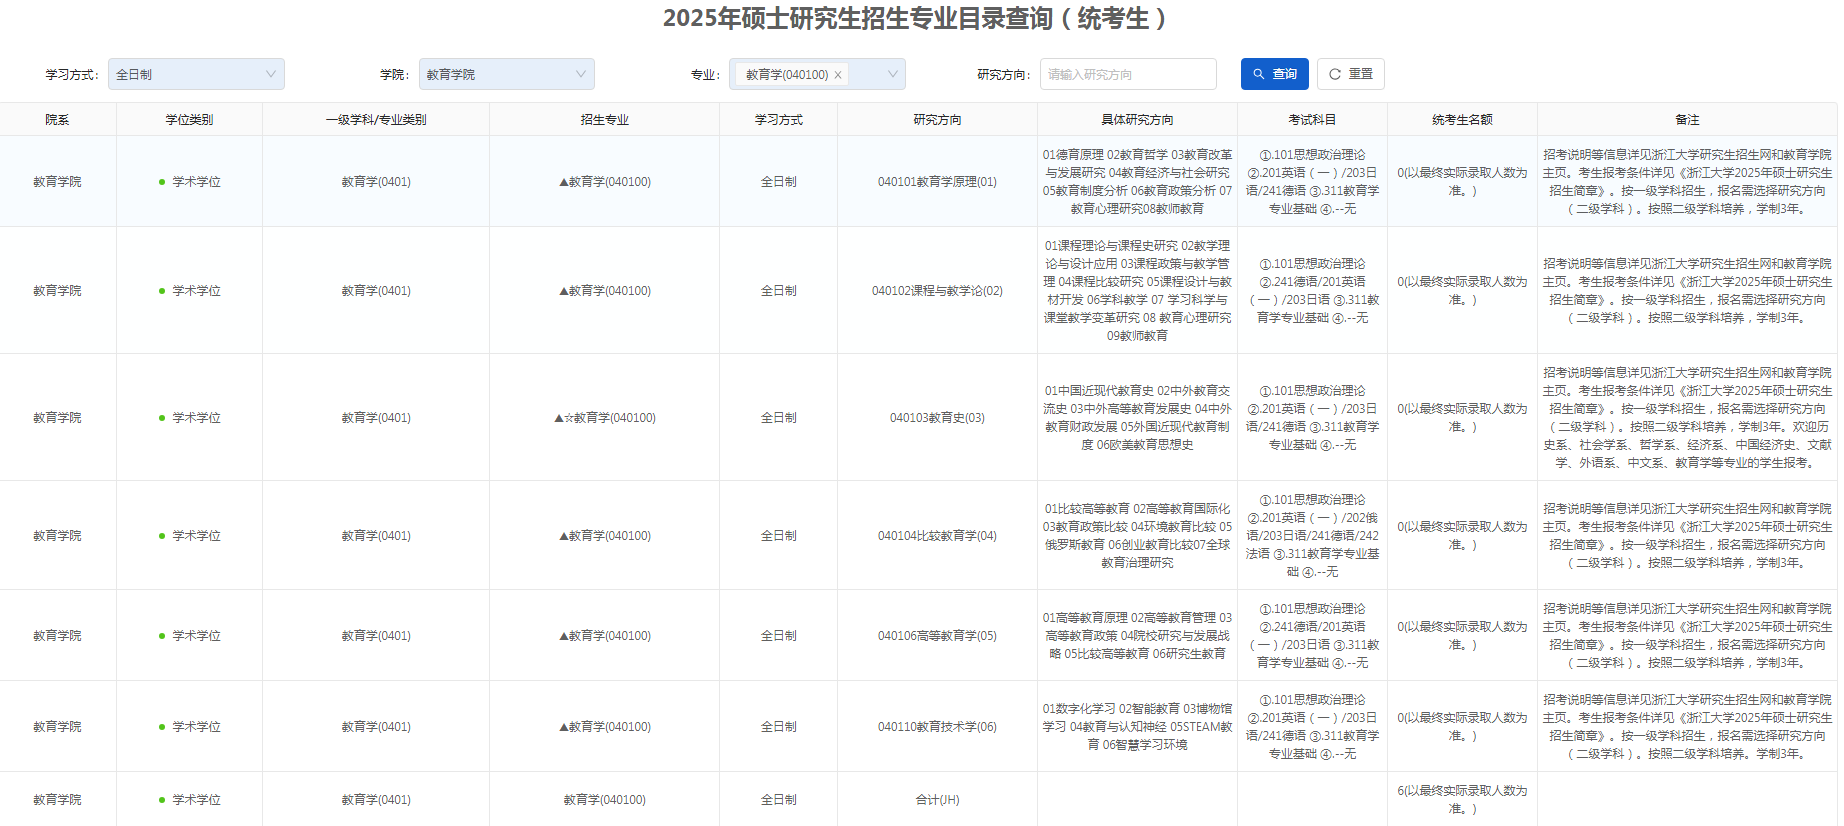The height and width of the screenshot is (826, 1844).
Task: Click the 统考生名额 column header
Action: point(1461,120)
